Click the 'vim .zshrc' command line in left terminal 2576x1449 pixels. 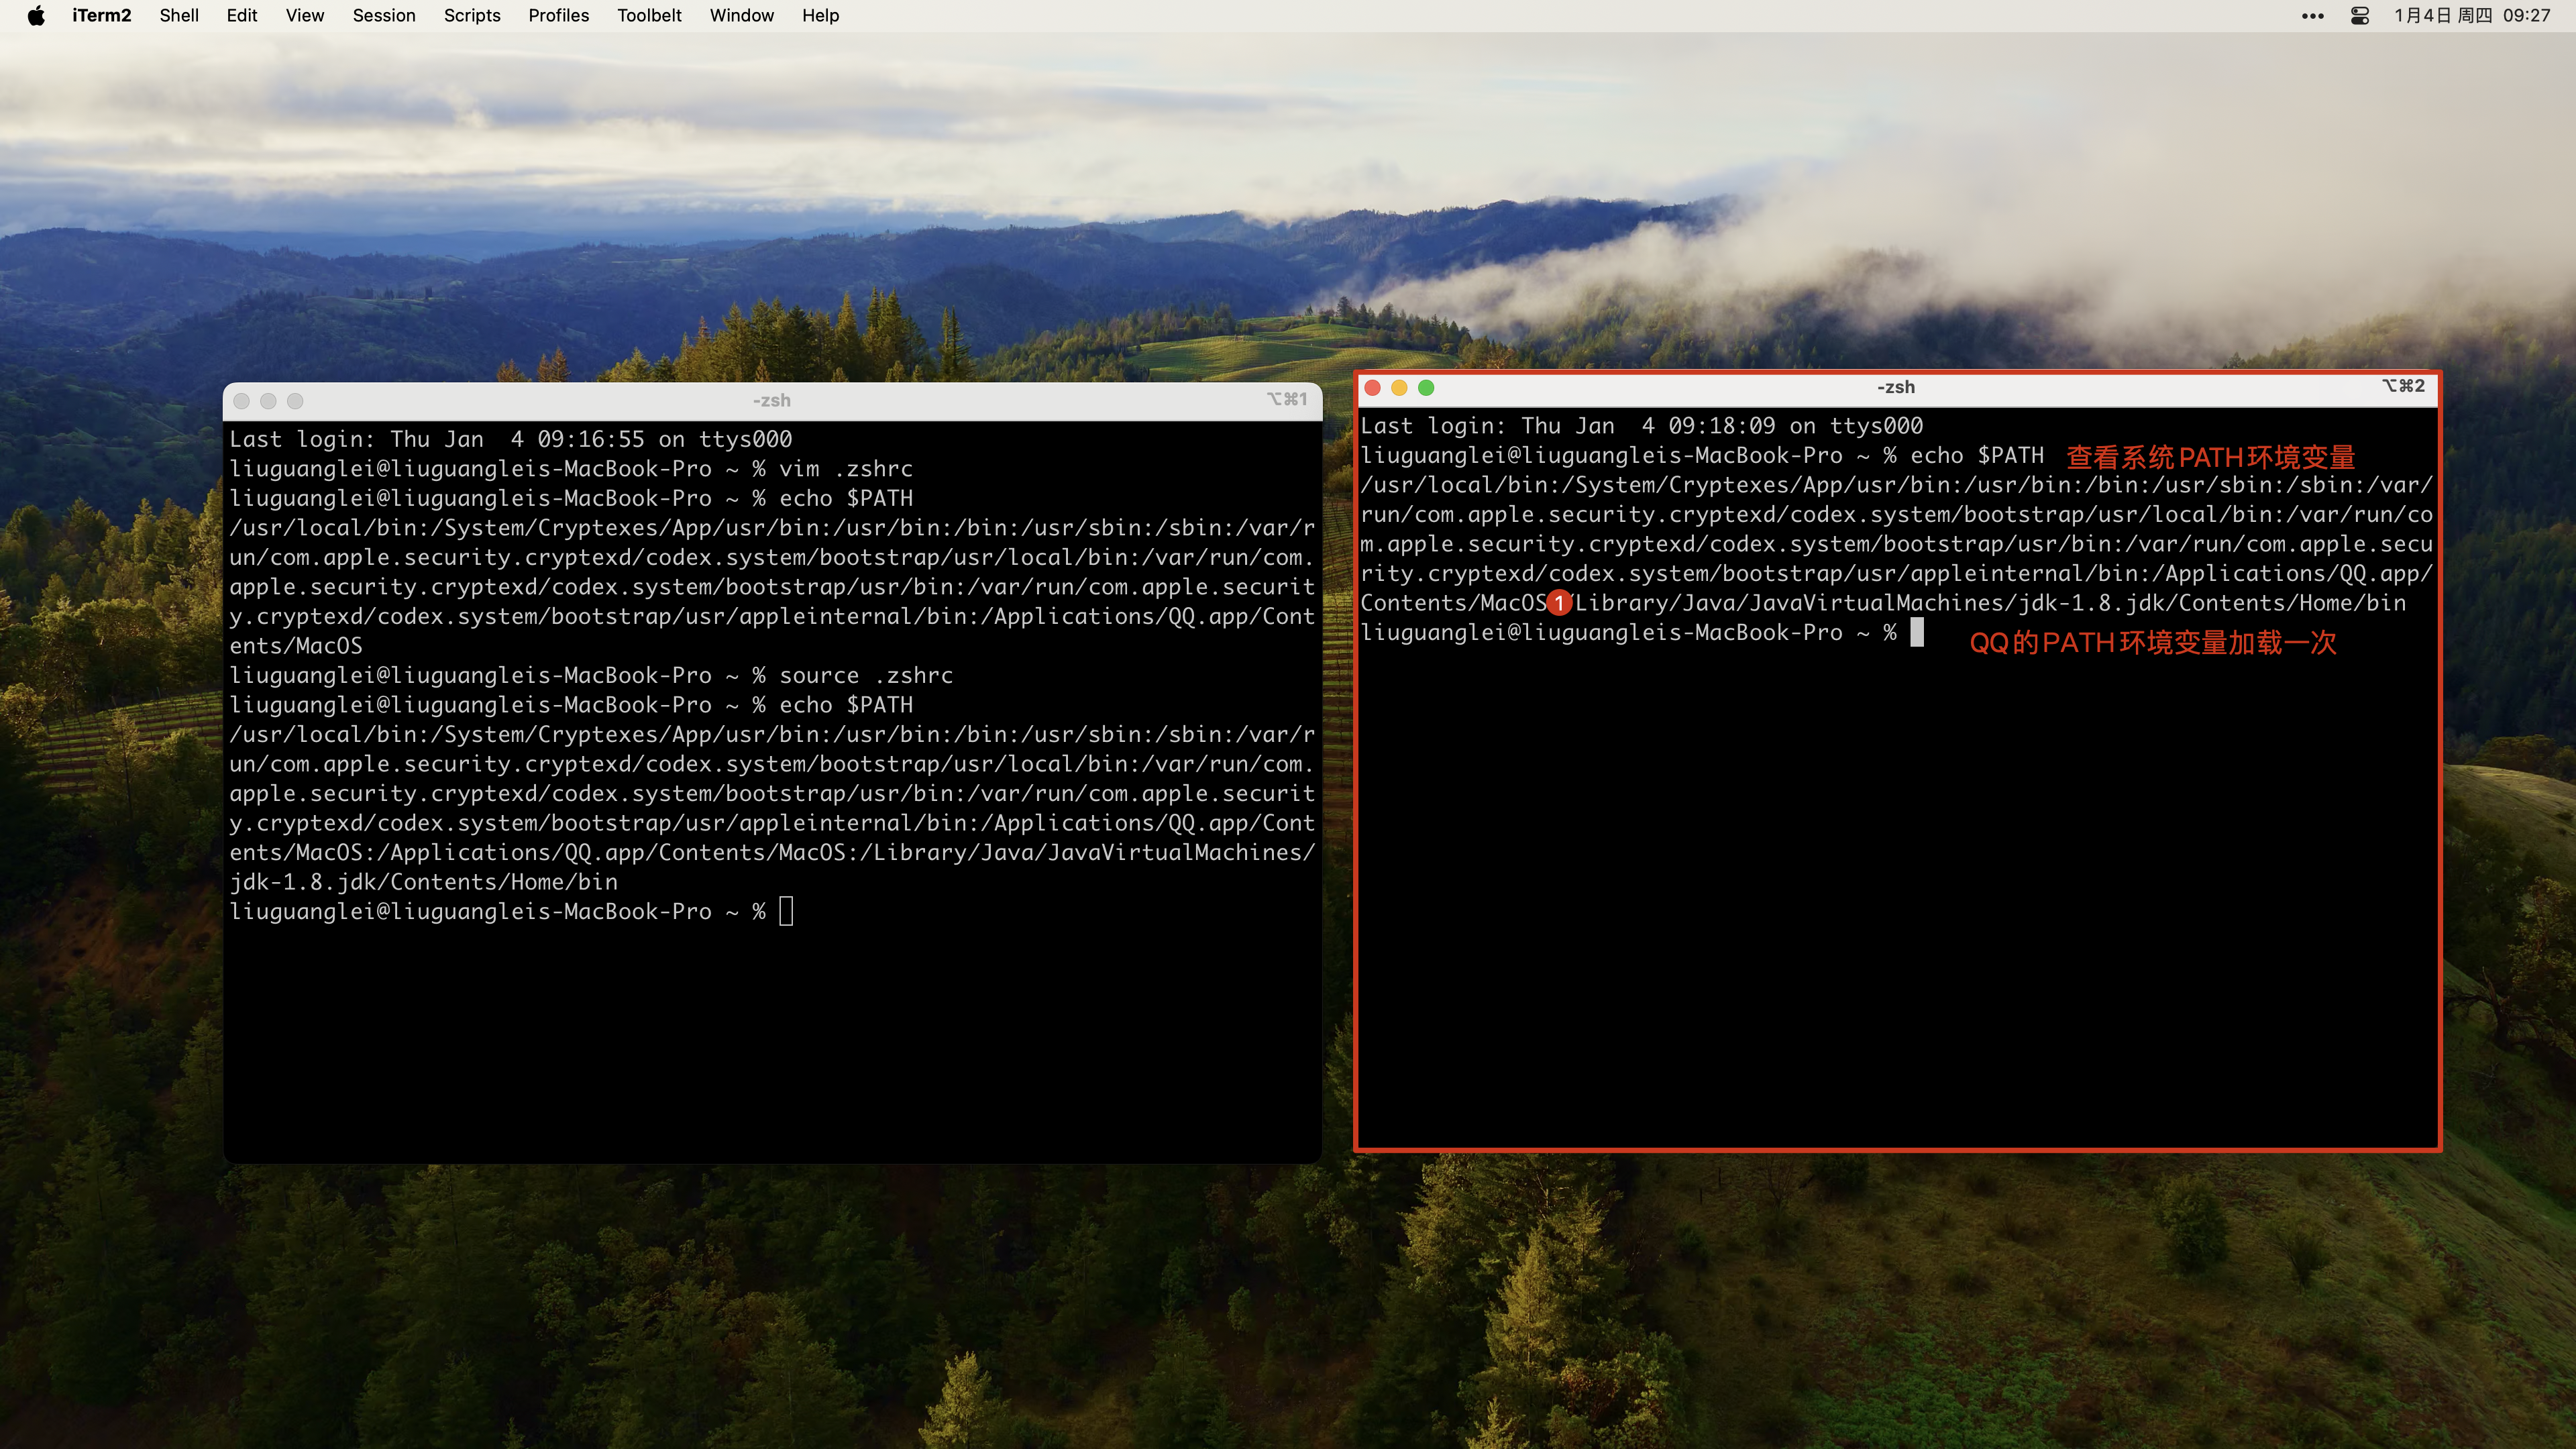(571, 469)
